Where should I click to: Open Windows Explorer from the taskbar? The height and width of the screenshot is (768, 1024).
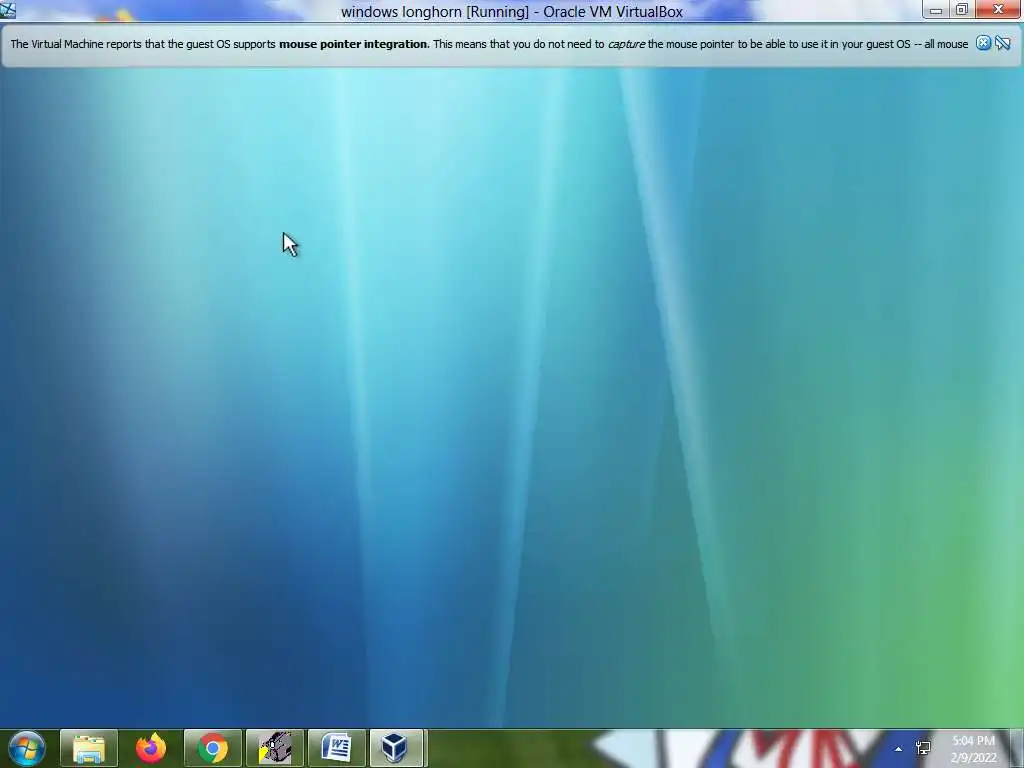[89, 748]
